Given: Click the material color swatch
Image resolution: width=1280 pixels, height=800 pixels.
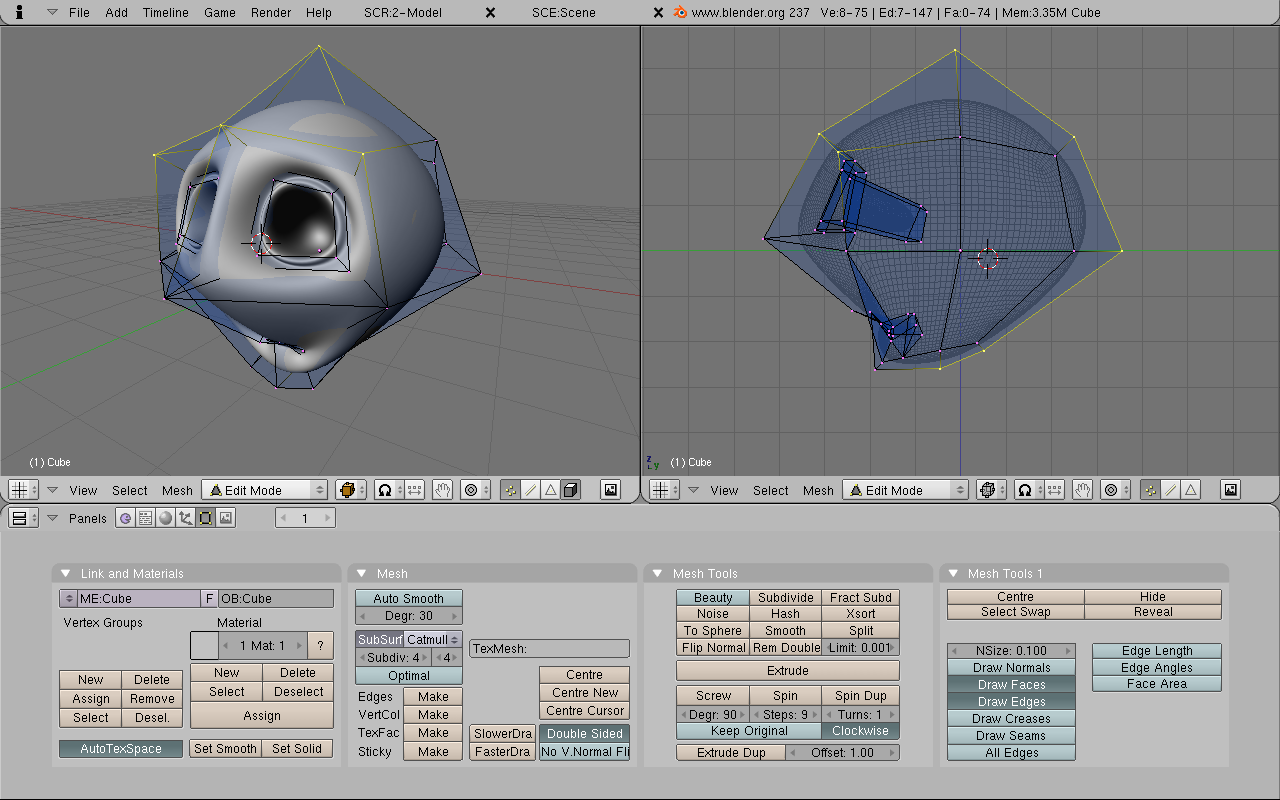Looking at the screenshot, I should pyautogui.click(x=204, y=645).
